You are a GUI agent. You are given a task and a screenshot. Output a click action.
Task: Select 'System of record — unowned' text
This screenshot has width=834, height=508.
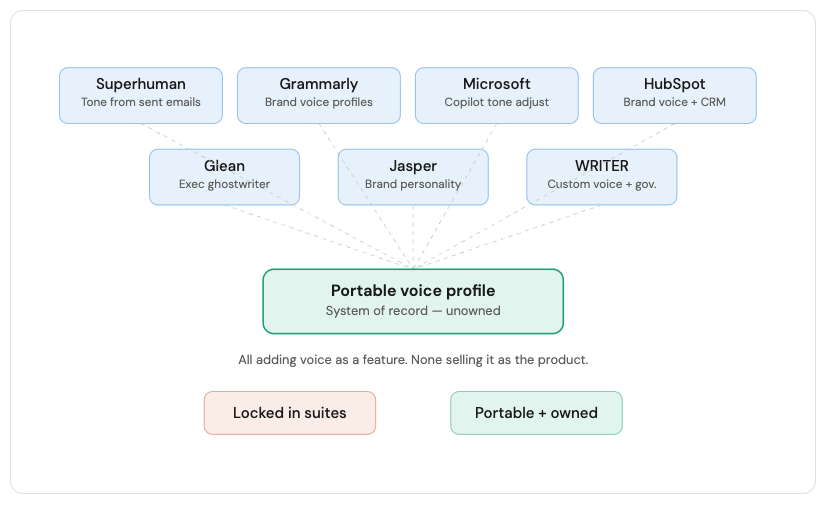coord(413,311)
